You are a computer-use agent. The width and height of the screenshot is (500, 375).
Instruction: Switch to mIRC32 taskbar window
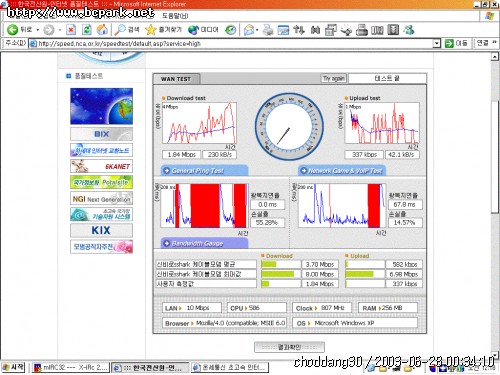[71, 368]
